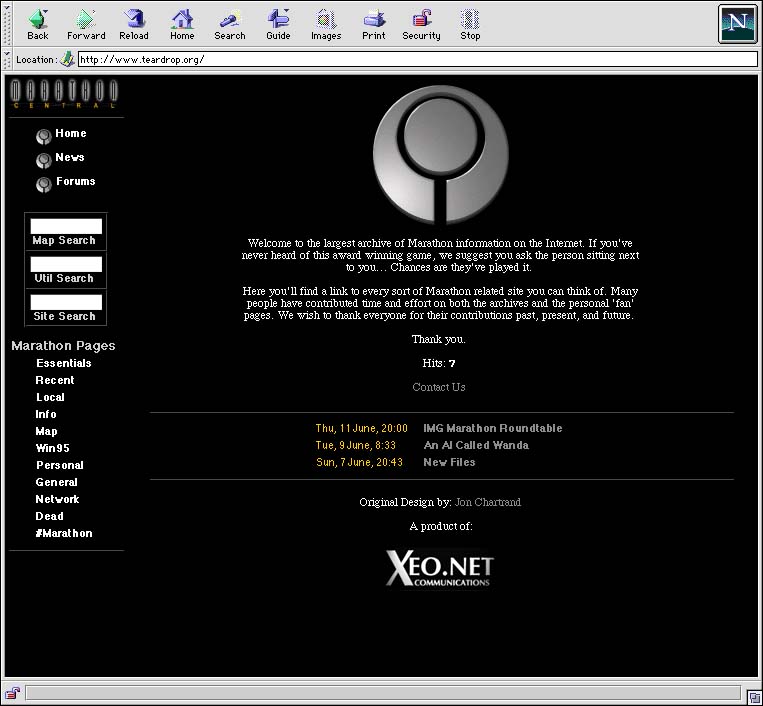The width and height of the screenshot is (763, 706).
Task: Click the Netscape N logo
Action: pos(737,23)
